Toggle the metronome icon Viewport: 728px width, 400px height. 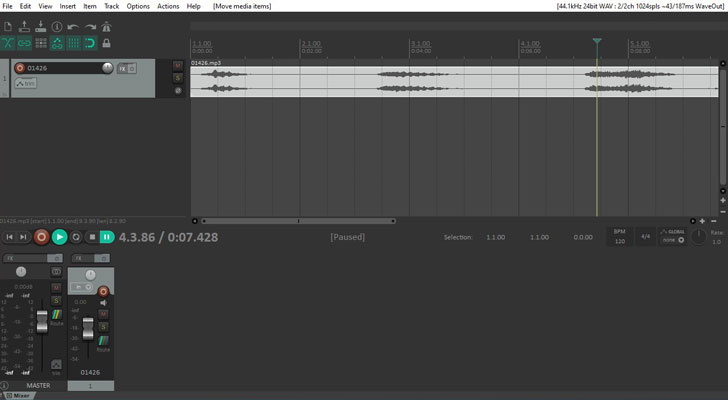click(106, 27)
